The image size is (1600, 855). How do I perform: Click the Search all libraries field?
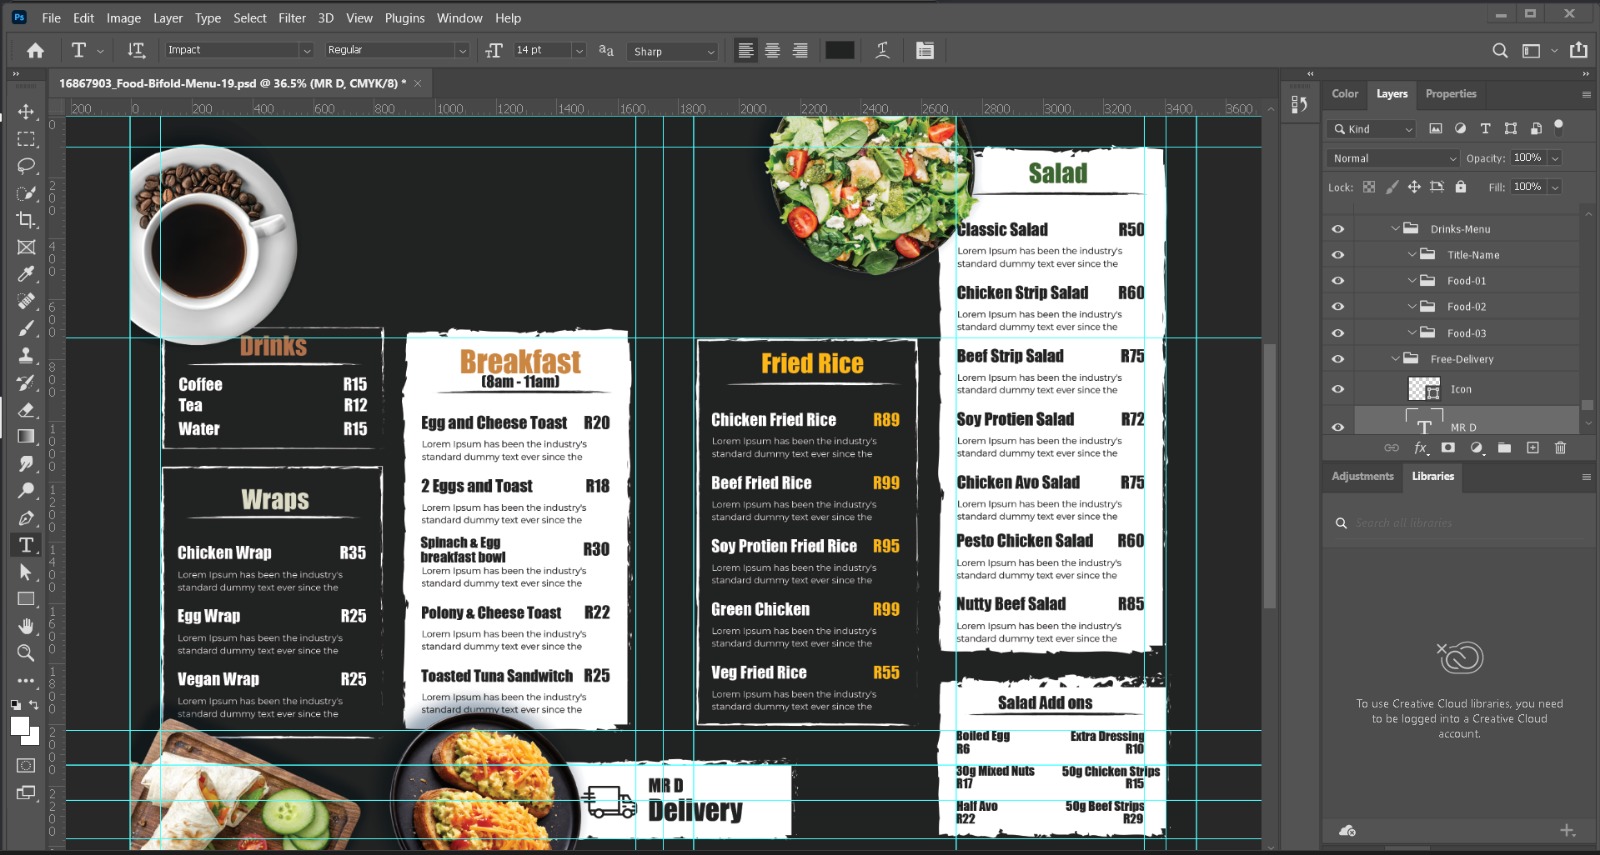click(1404, 523)
